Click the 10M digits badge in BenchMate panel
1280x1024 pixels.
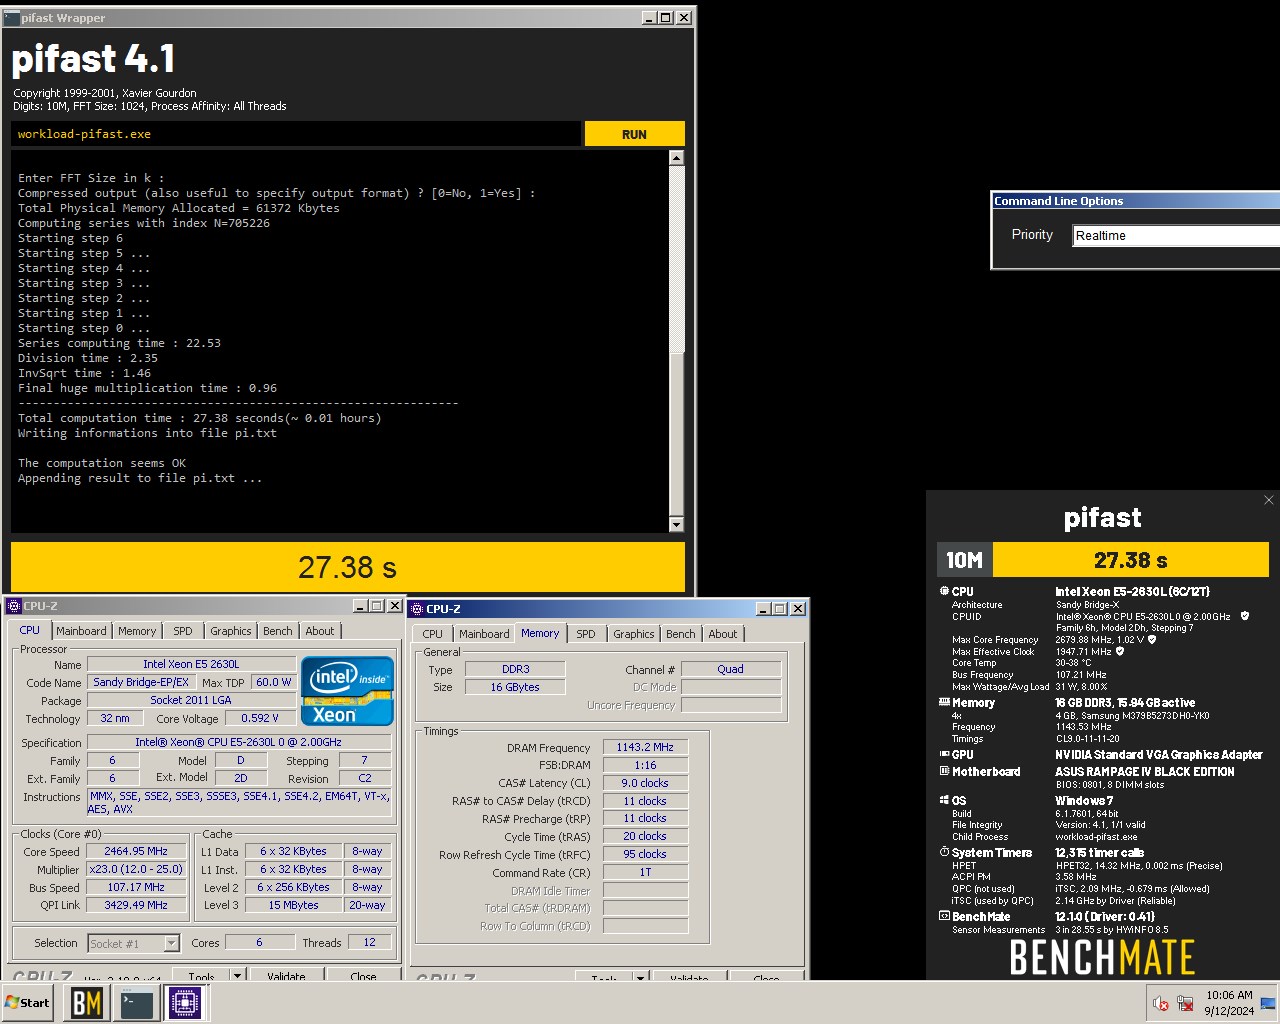[965, 560]
